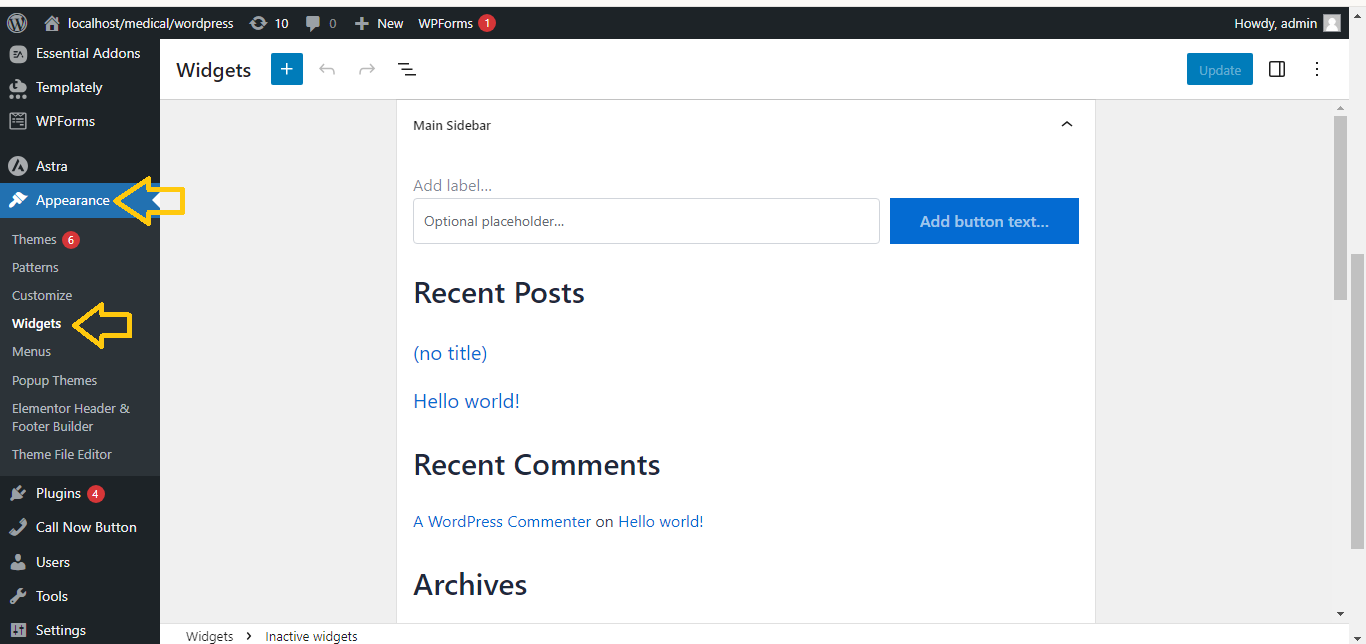This screenshot has height=644, width=1366.
Task: Click the blue block inserter plus button
Action: pyautogui.click(x=287, y=69)
